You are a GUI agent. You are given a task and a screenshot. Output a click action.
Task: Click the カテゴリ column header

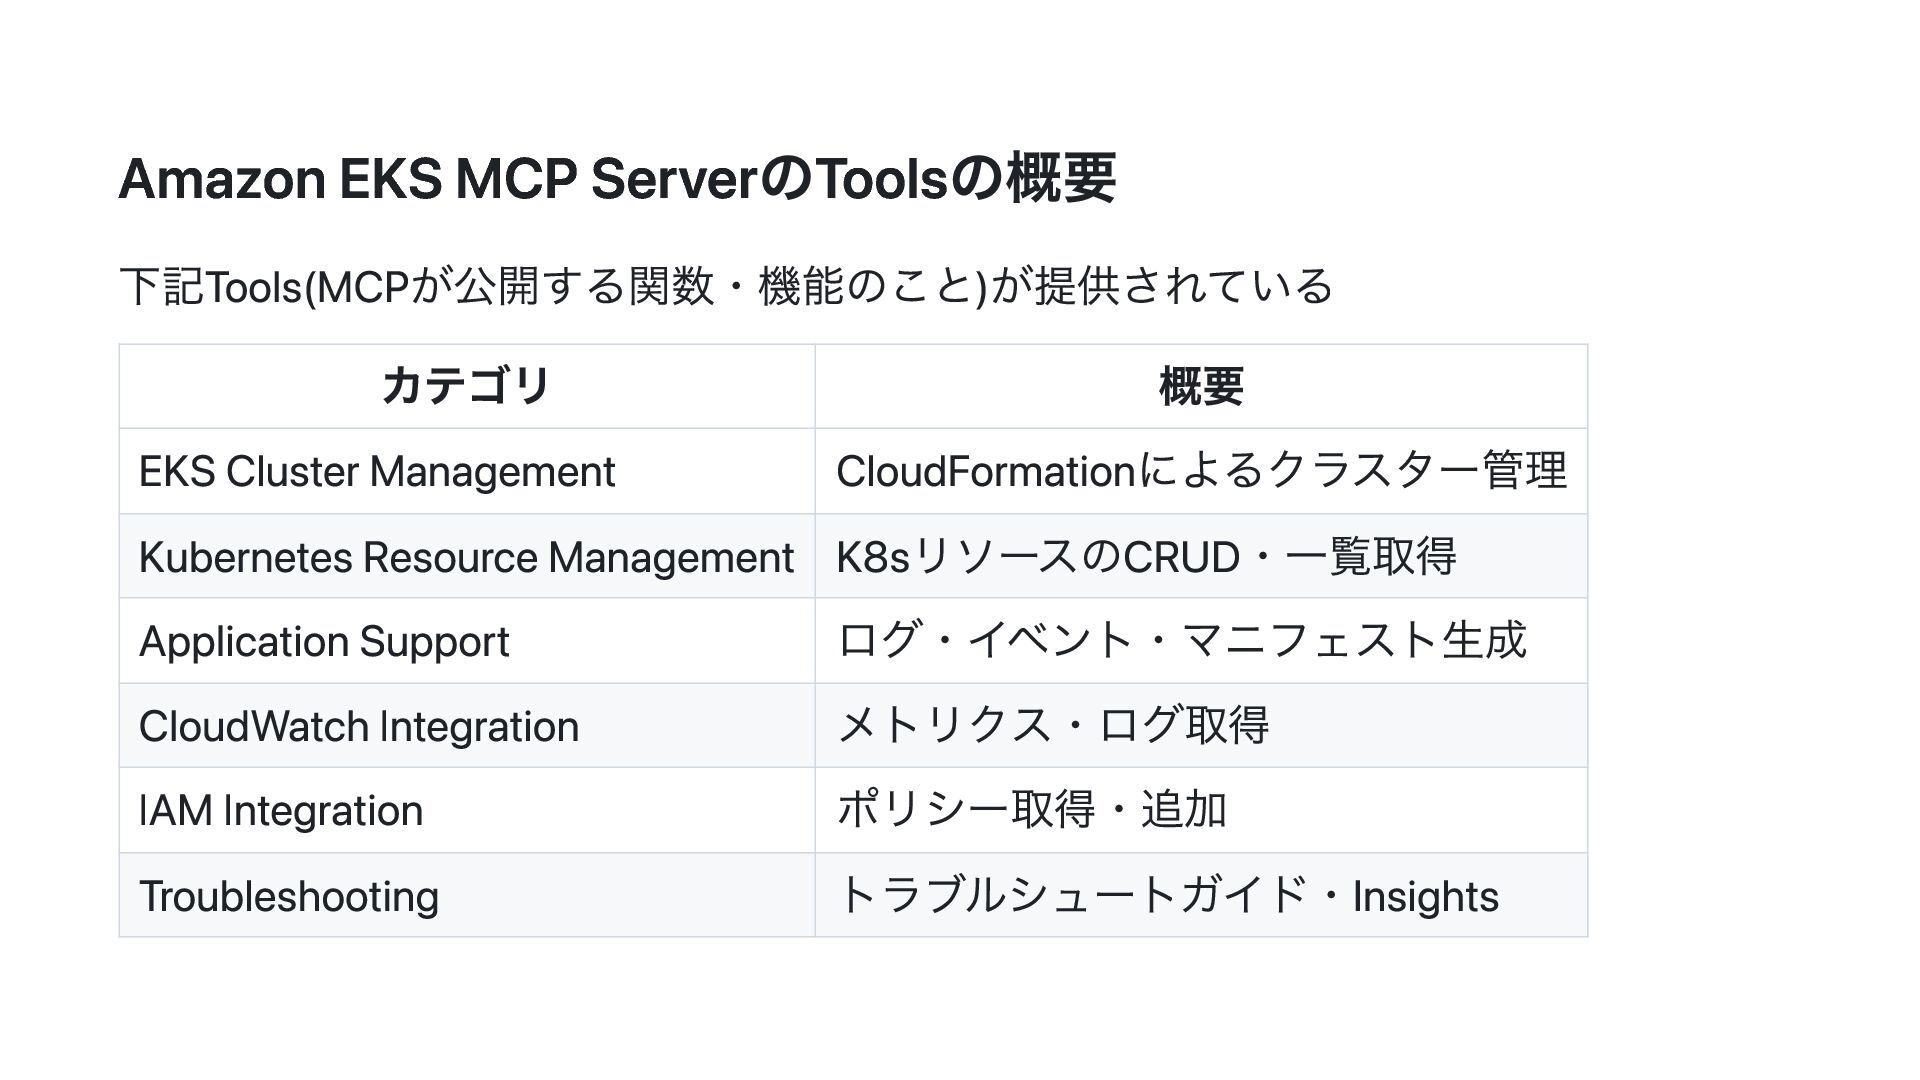(x=466, y=386)
